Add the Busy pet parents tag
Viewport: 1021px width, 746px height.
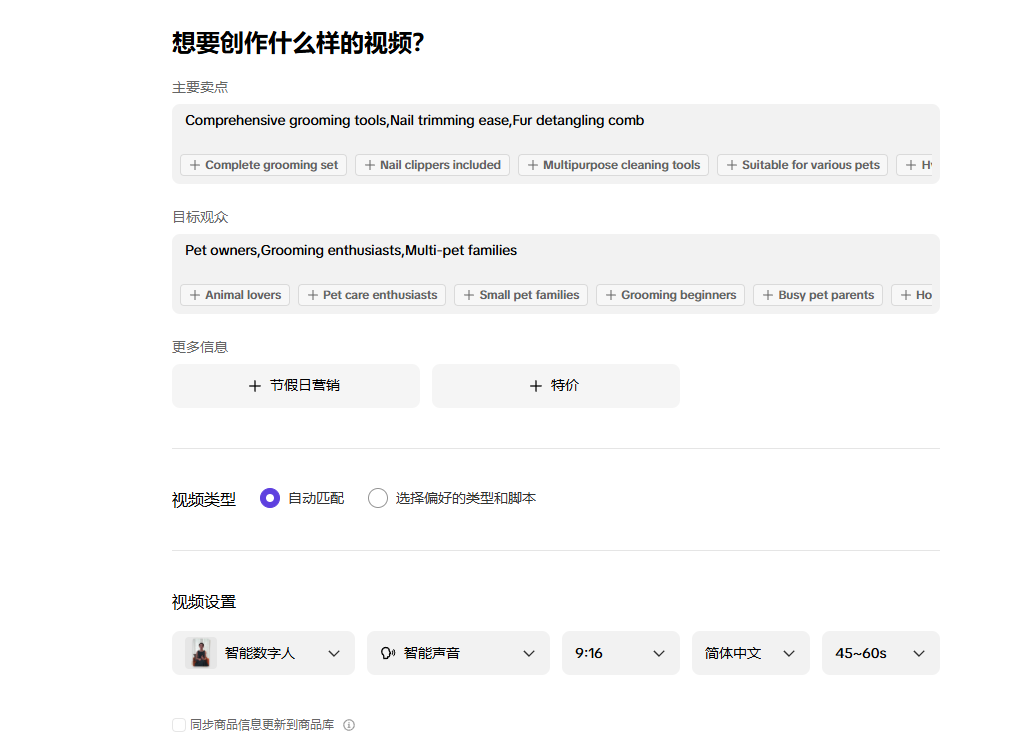pos(818,295)
